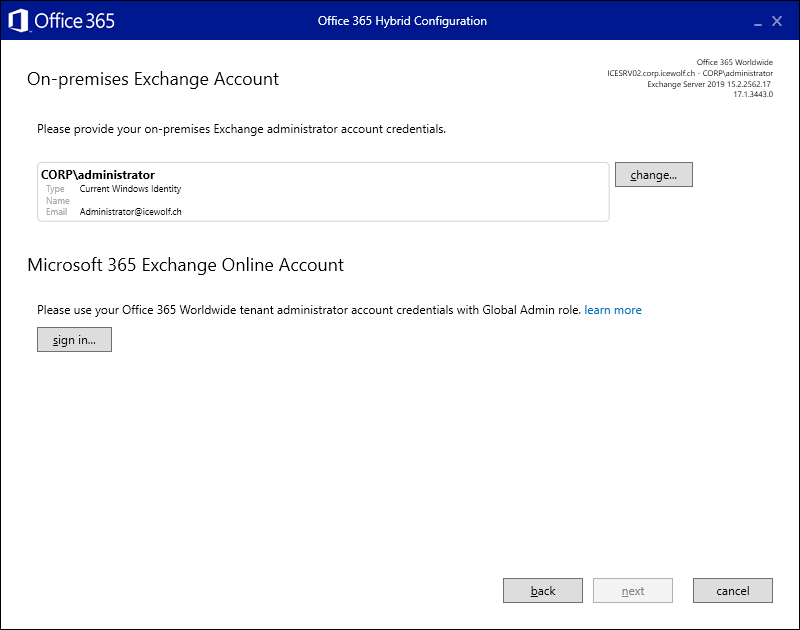Click the Type label in account box

pyautogui.click(x=55, y=189)
